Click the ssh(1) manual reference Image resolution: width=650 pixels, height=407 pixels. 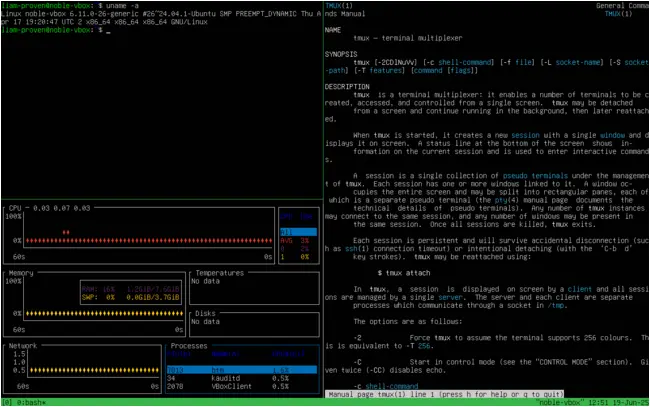pos(357,249)
